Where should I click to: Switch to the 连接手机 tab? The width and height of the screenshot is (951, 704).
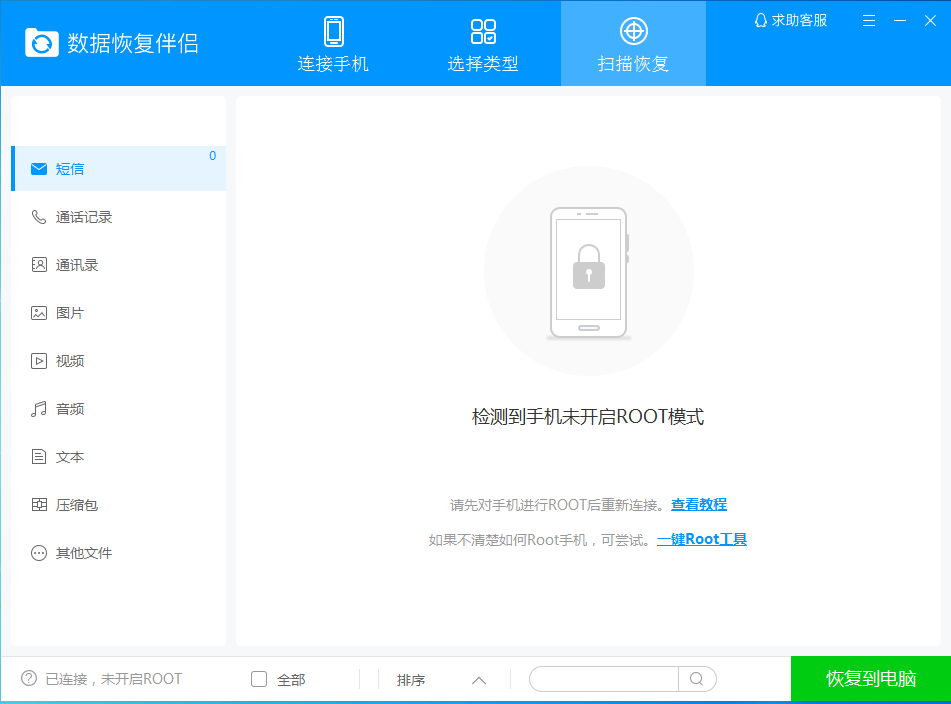click(333, 45)
